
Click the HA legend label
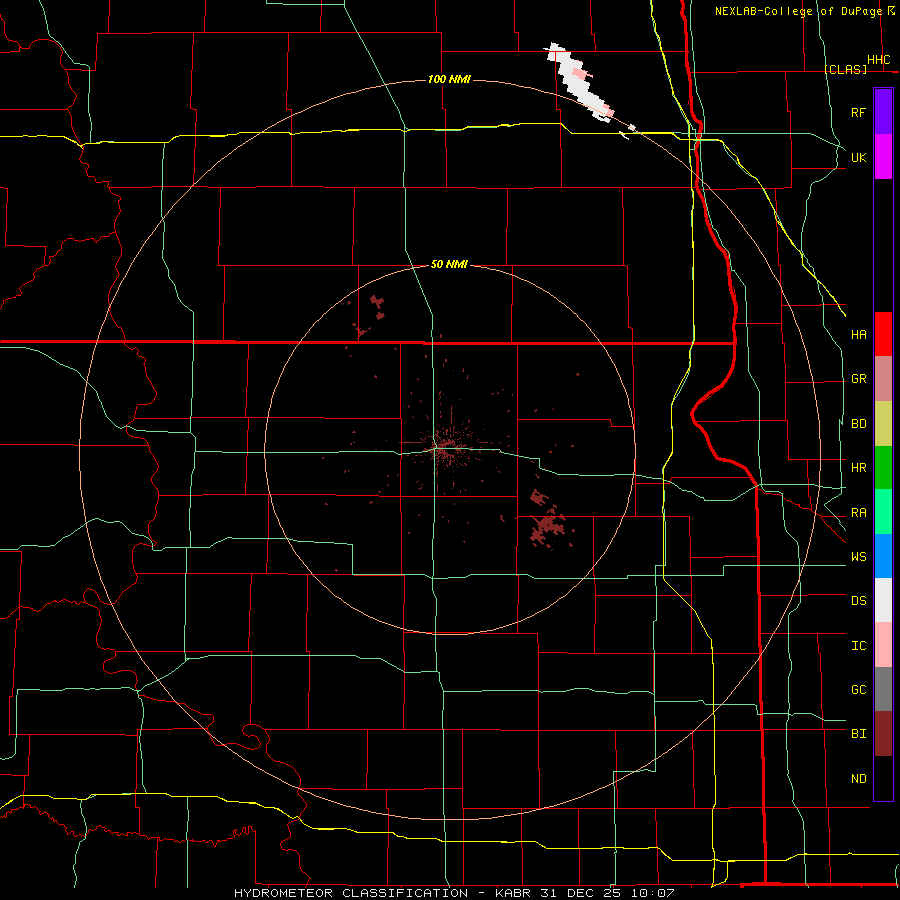pyautogui.click(x=859, y=334)
